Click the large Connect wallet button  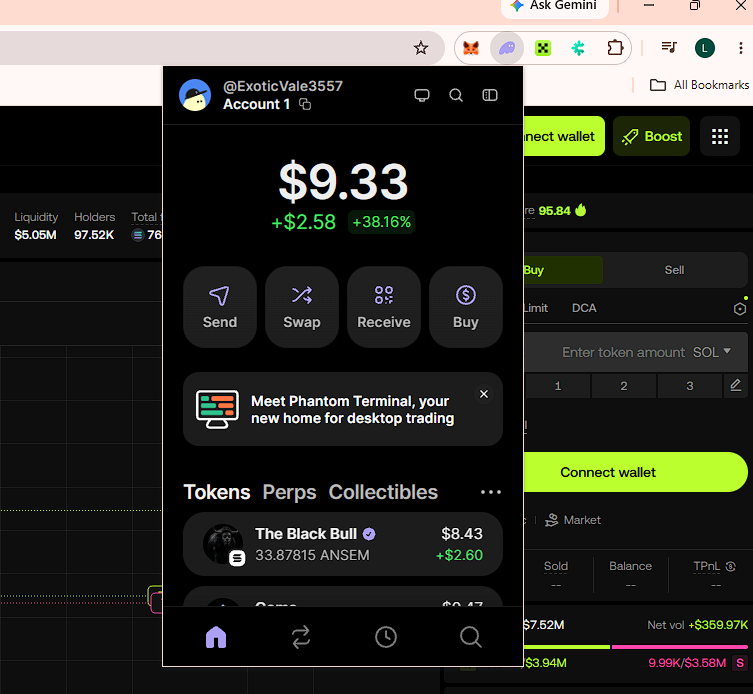point(635,472)
